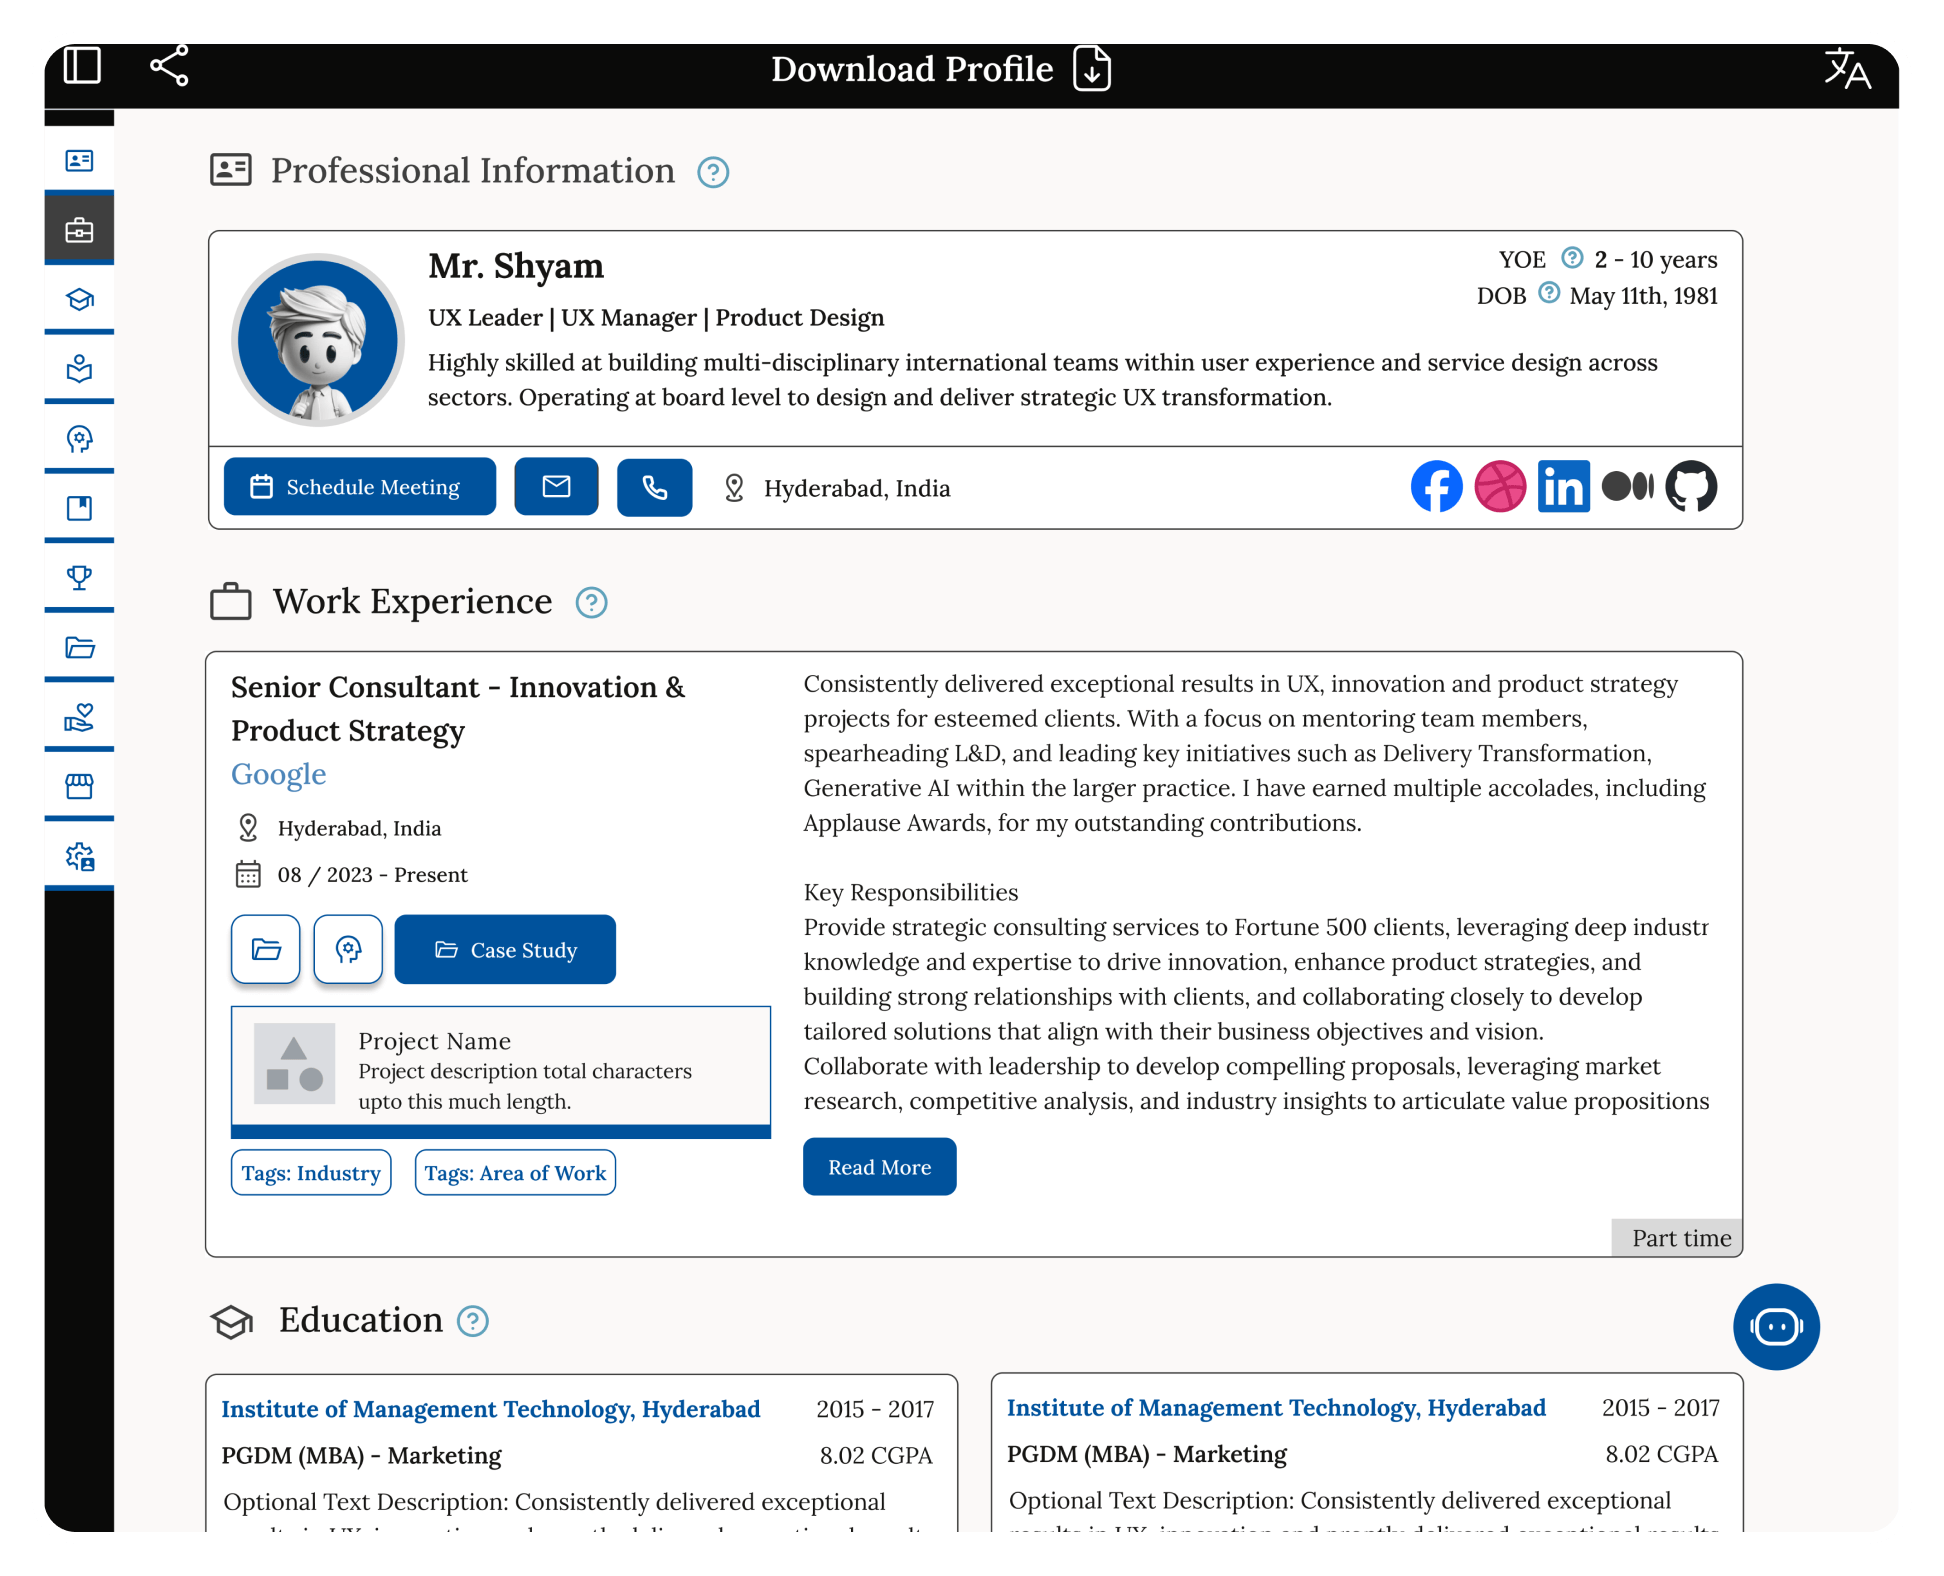
Task: Expand description with Read More
Action: [x=879, y=1167]
